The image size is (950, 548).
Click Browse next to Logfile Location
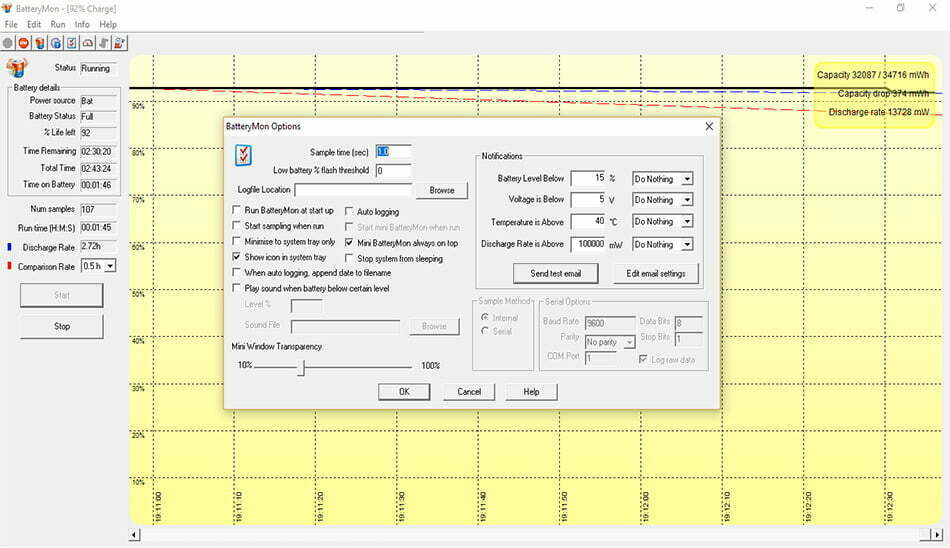[x=442, y=190]
